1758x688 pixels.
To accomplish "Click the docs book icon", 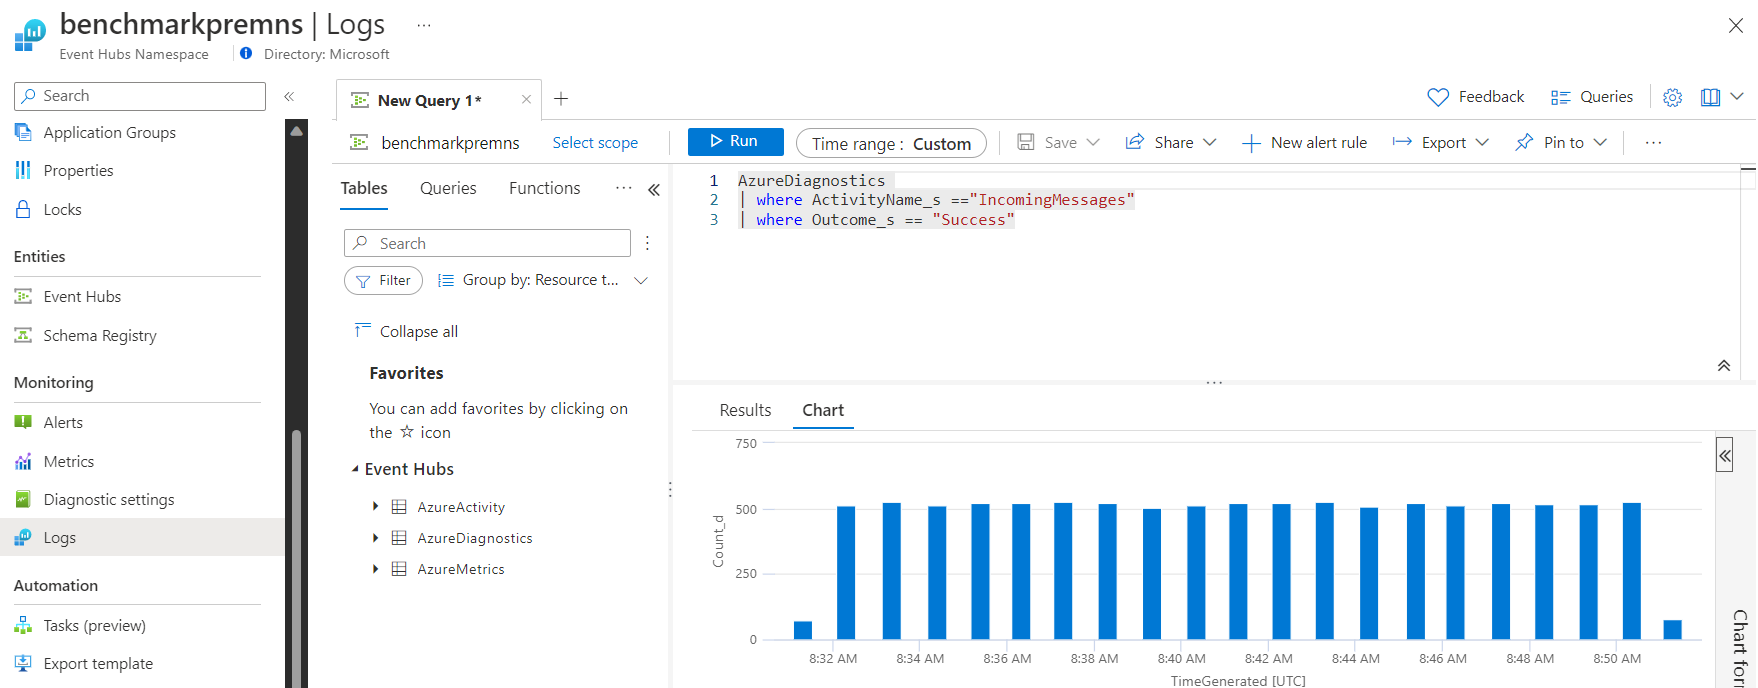I will (x=1710, y=97).
